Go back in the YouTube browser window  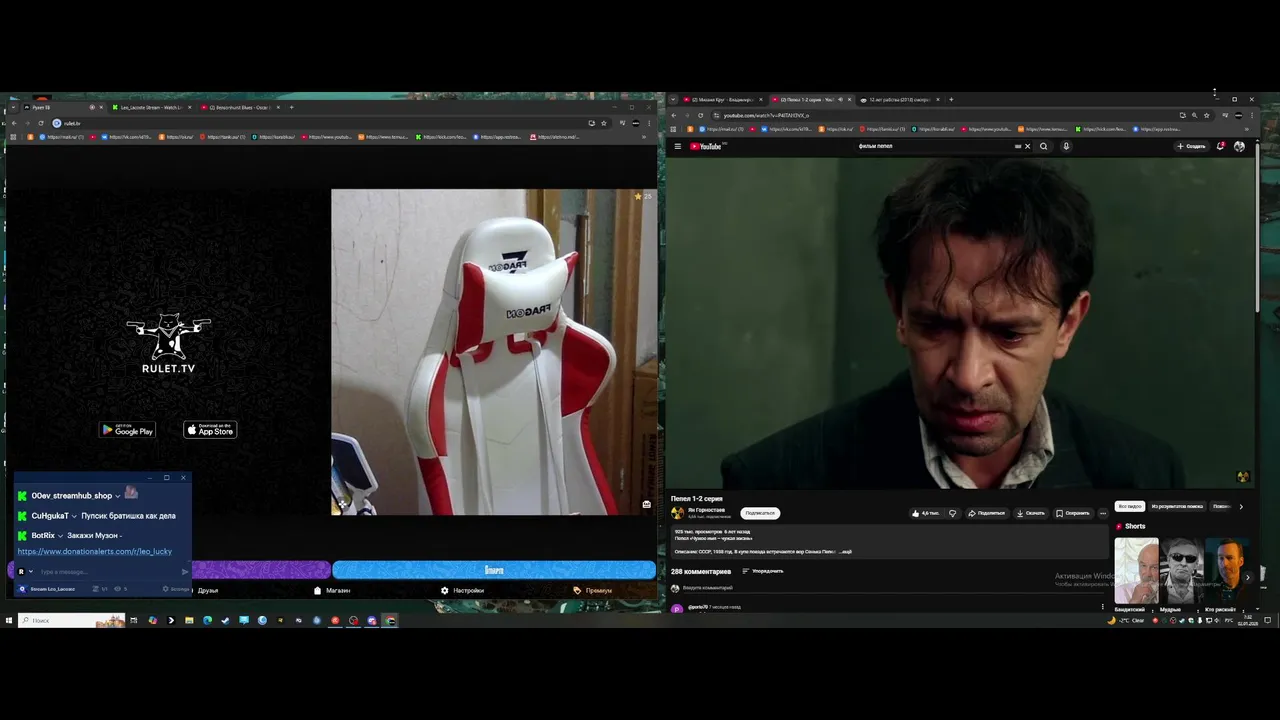pyautogui.click(x=673, y=115)
